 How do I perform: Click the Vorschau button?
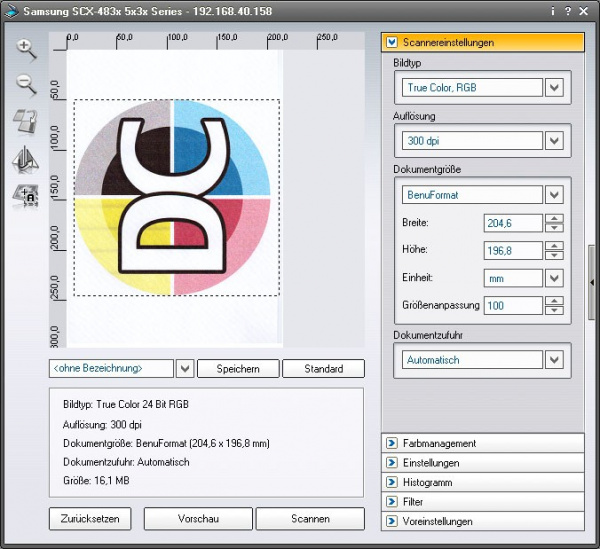[x=198, y=519]
